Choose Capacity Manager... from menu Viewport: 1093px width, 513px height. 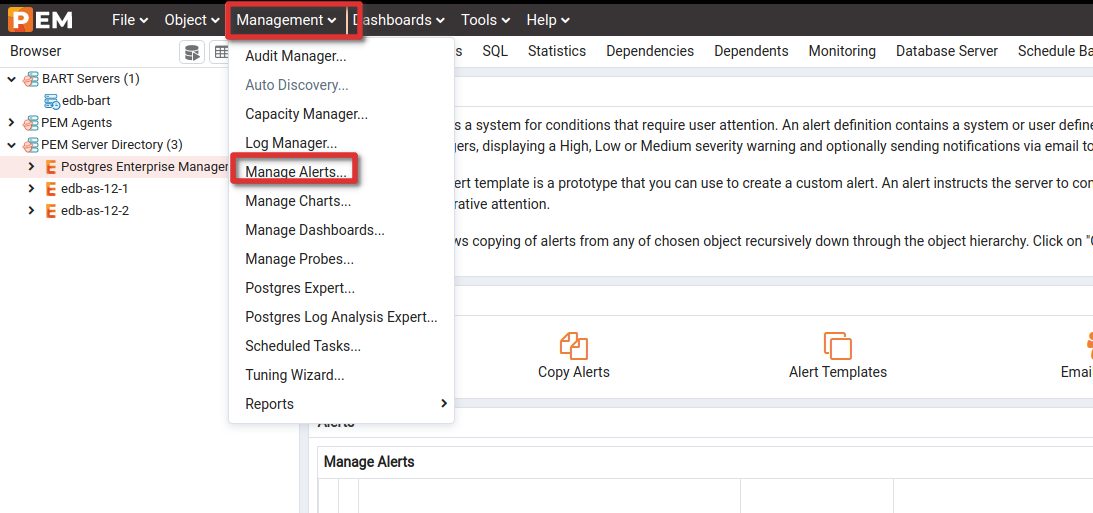[342, 114]
